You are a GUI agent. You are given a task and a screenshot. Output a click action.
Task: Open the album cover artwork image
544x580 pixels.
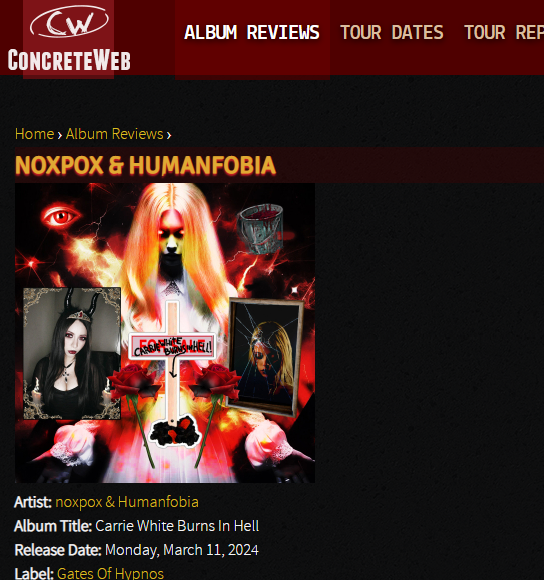165,333
